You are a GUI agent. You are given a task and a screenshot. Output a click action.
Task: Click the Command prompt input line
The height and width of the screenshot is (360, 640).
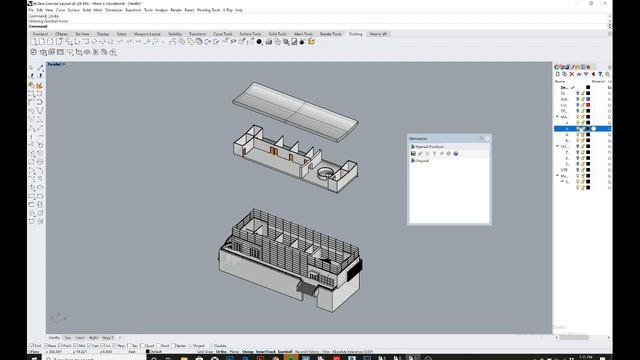pos(318,26)
